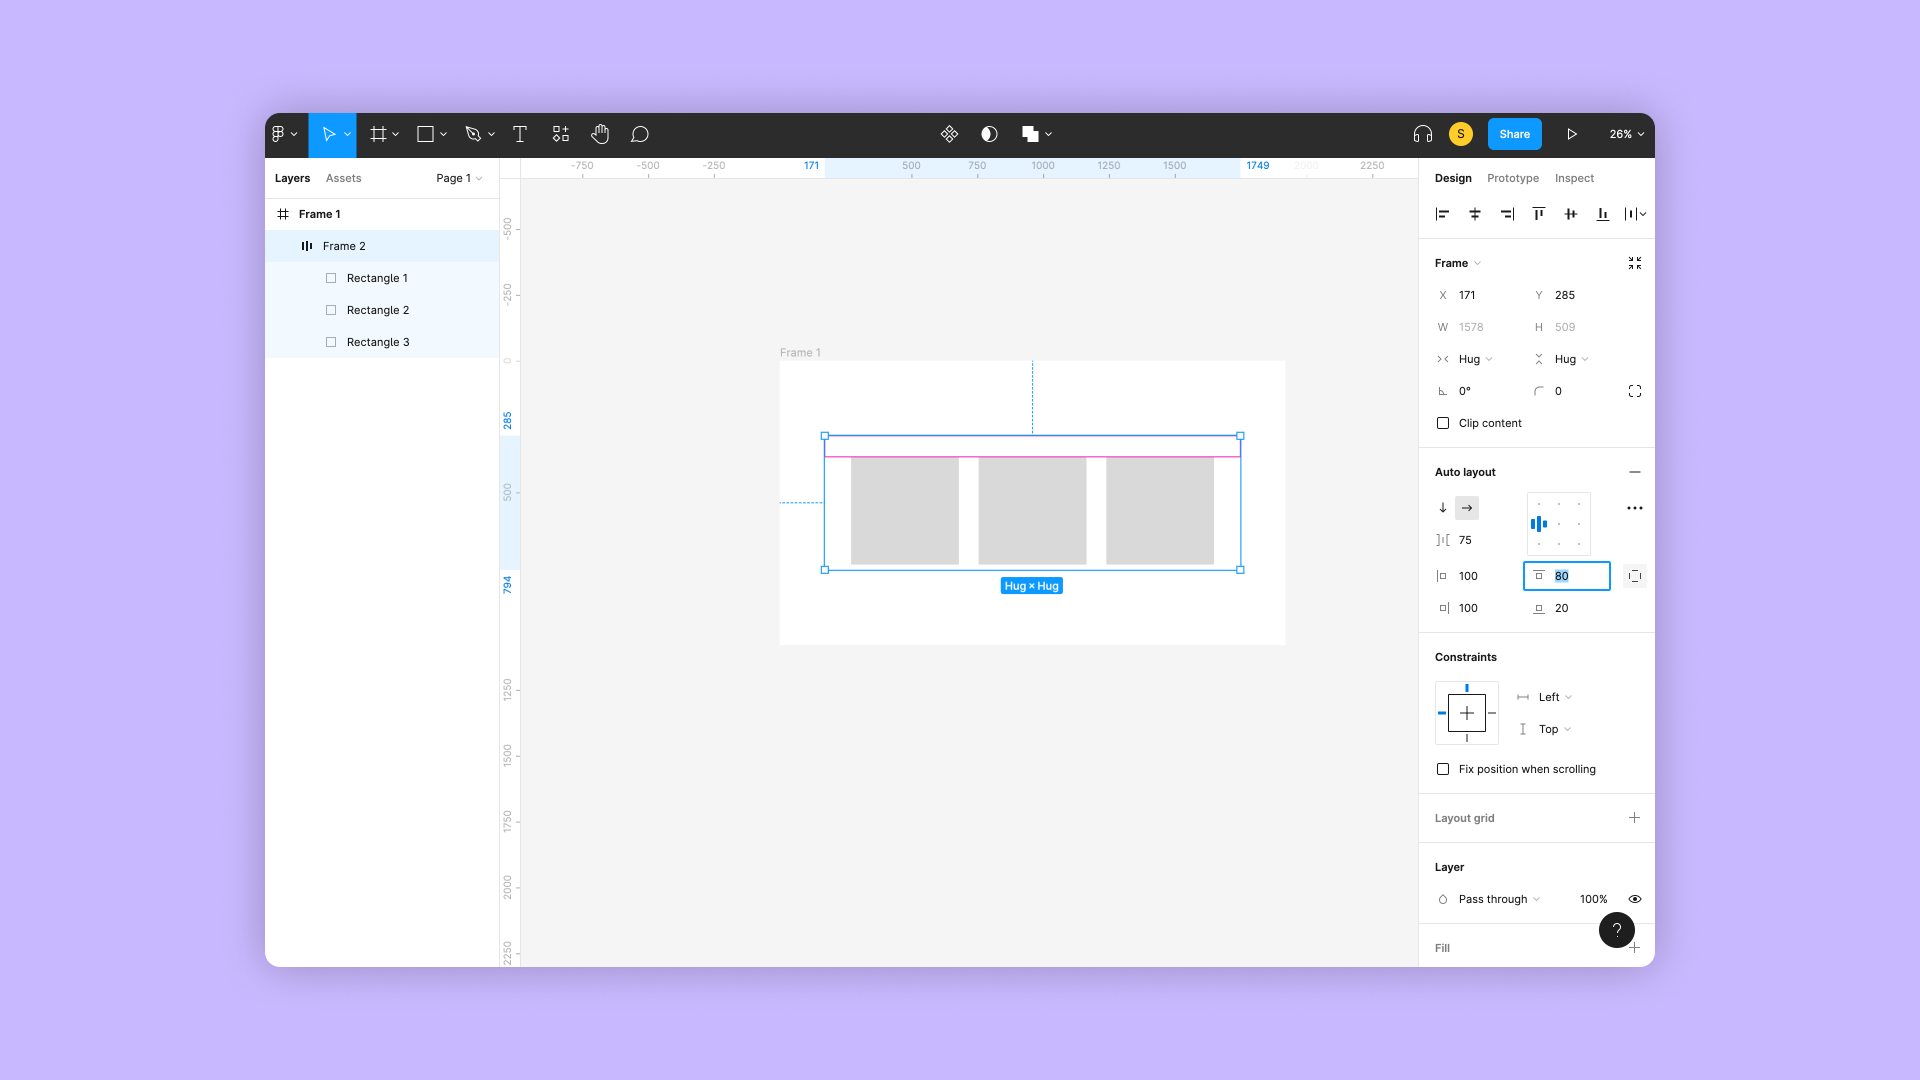This screenshot has width=1920, height=1080.
Task: Select the Hand tool for panning
Action: (599, 135)
